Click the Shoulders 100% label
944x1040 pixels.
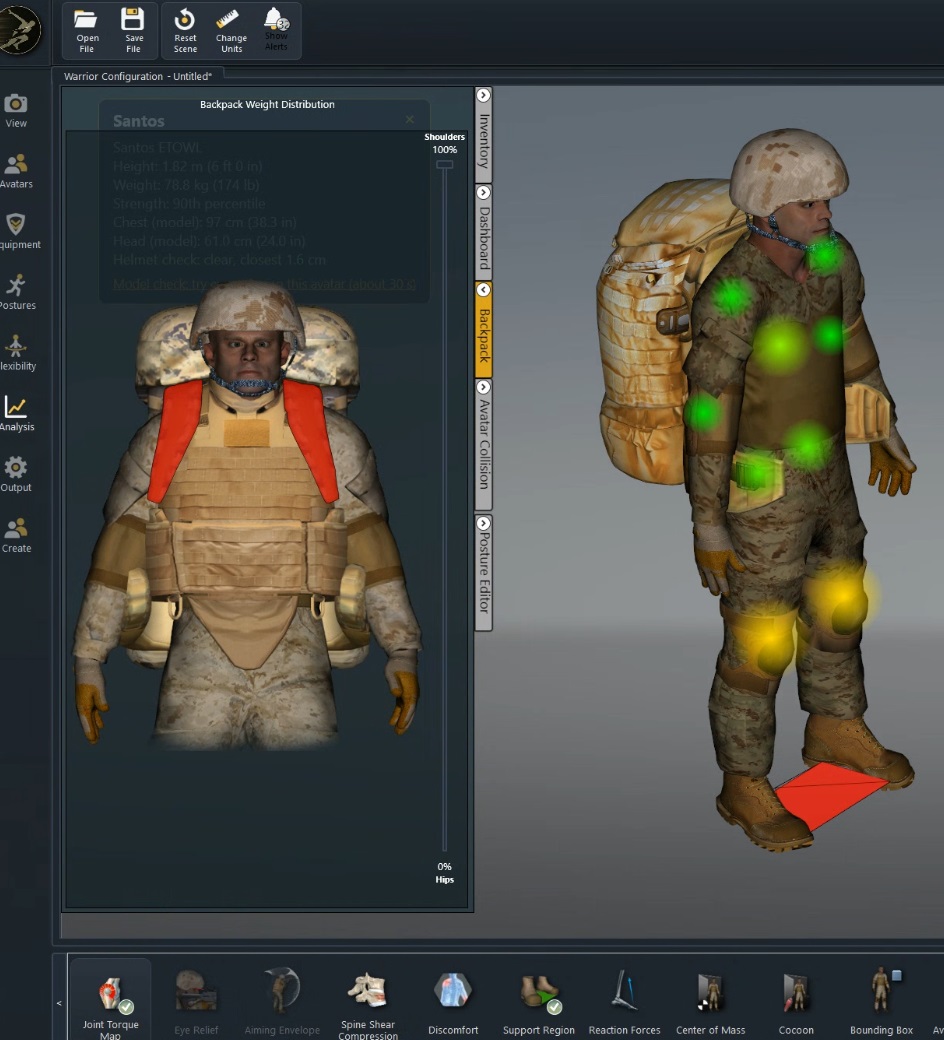pos(444,143)
